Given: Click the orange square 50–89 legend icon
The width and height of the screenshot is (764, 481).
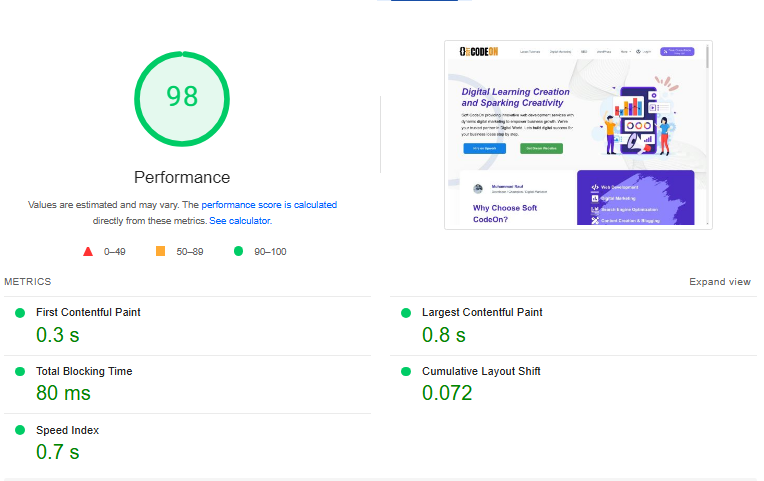Looking at the screenshot, I should [160, 251].
